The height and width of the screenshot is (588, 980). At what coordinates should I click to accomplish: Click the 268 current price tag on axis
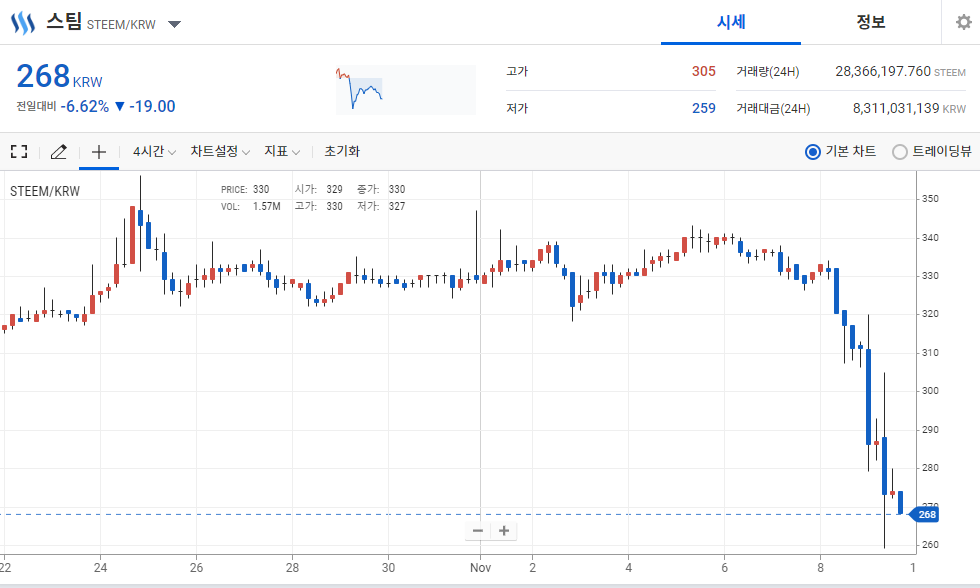(926, 514)
